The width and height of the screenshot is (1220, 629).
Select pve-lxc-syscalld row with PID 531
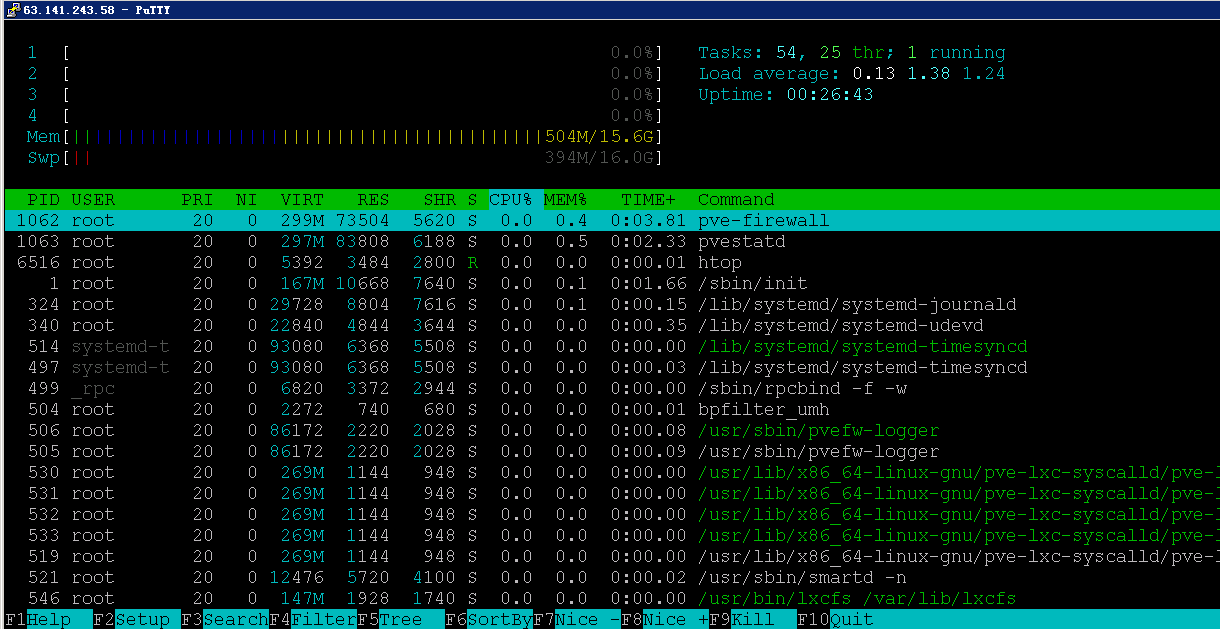coord(610,493)
